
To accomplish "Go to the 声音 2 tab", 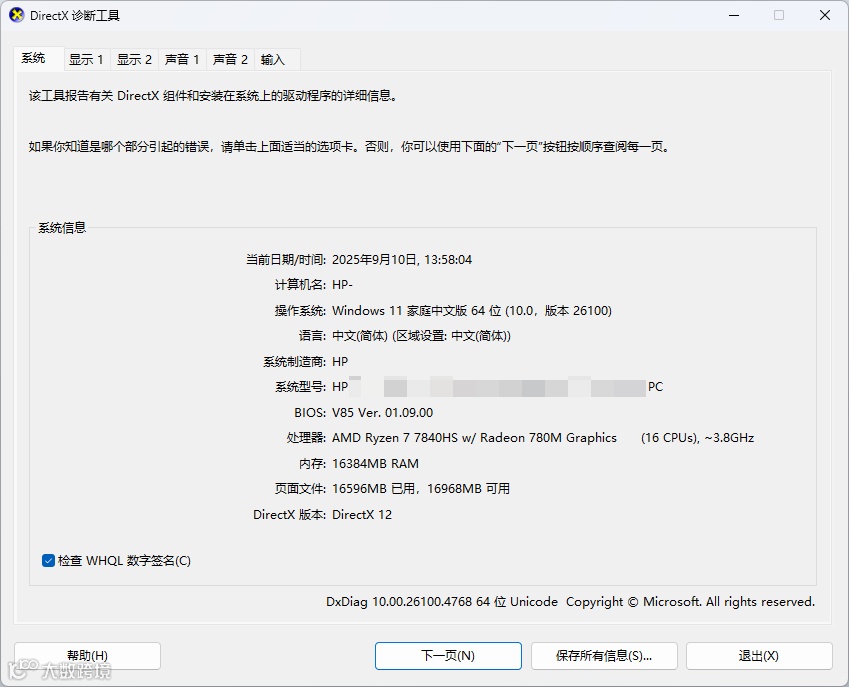I will (x=230, y=59).
